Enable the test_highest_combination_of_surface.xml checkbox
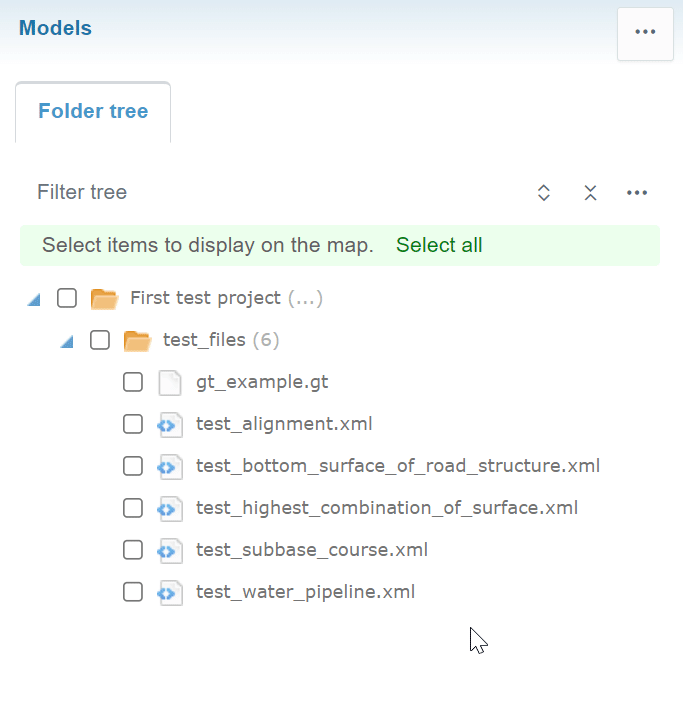 [x=133, y=508]
